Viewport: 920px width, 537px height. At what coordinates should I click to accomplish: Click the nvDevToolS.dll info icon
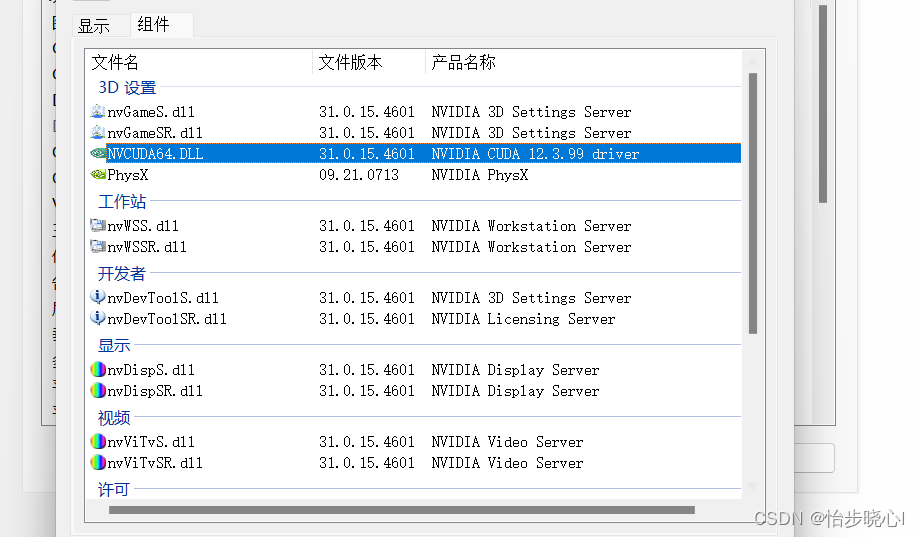coord(97,297)
